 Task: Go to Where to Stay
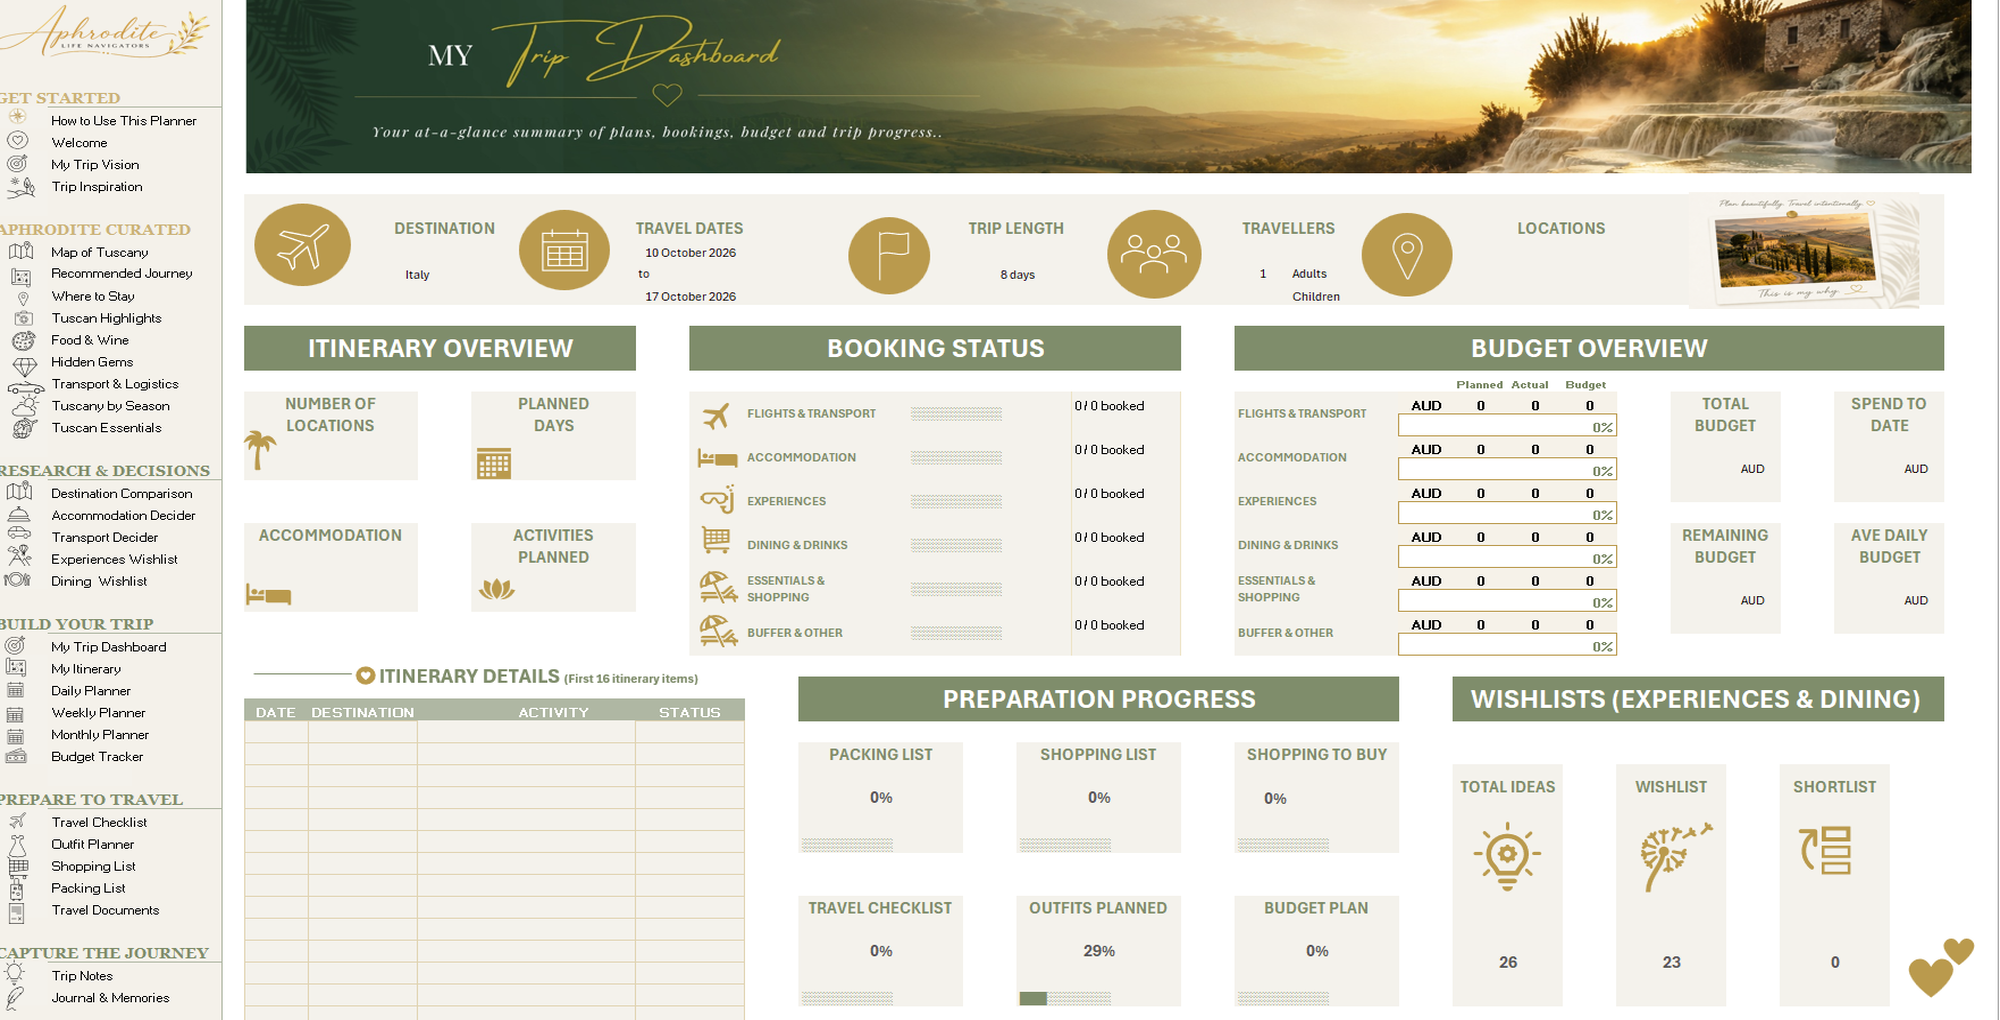coord(93,297)
